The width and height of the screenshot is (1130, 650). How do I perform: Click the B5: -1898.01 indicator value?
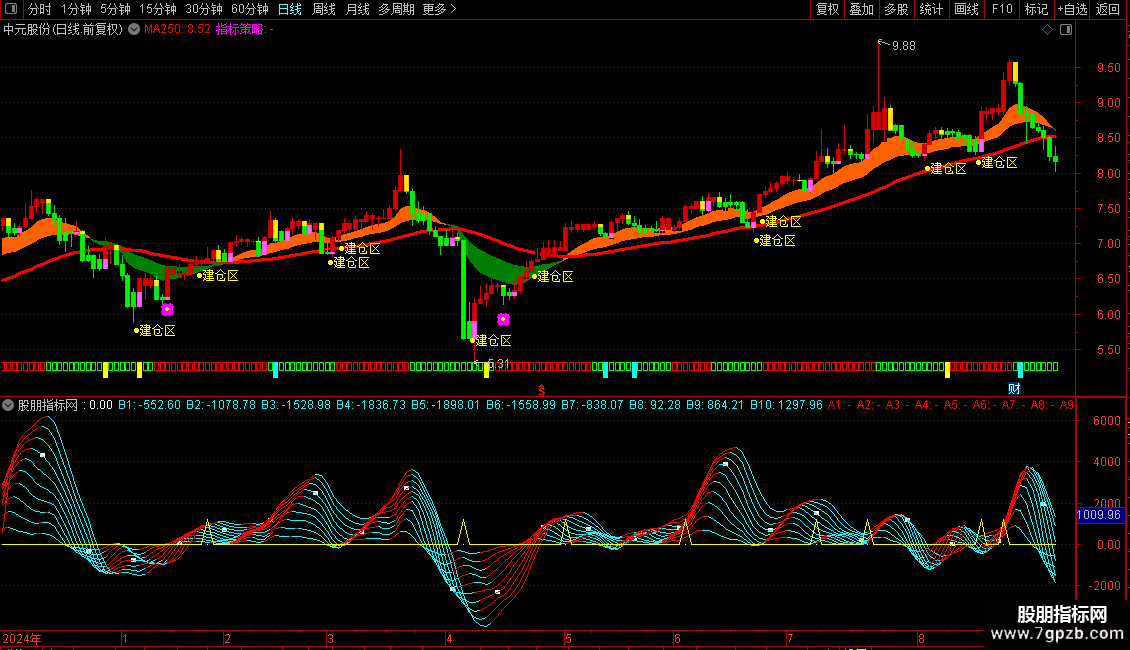coord(445,405)
